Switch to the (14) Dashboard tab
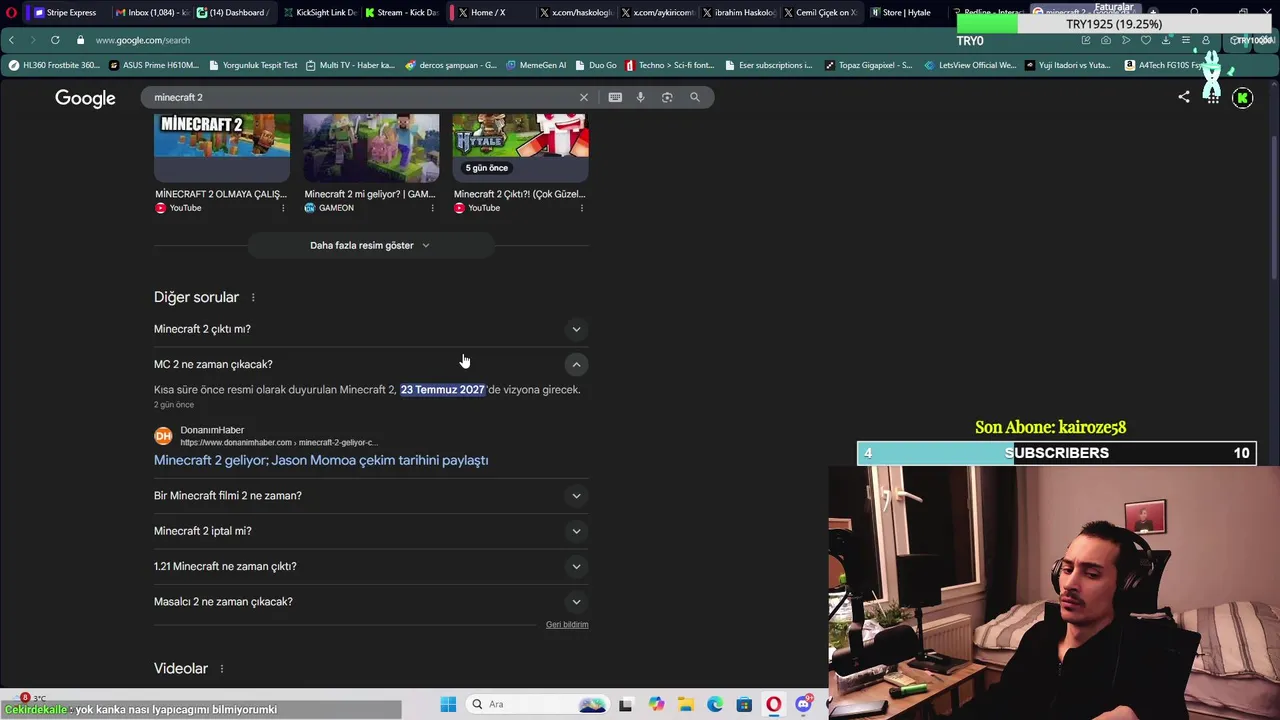The width and height of the screenshot is (1280, 720). [232, 12]
